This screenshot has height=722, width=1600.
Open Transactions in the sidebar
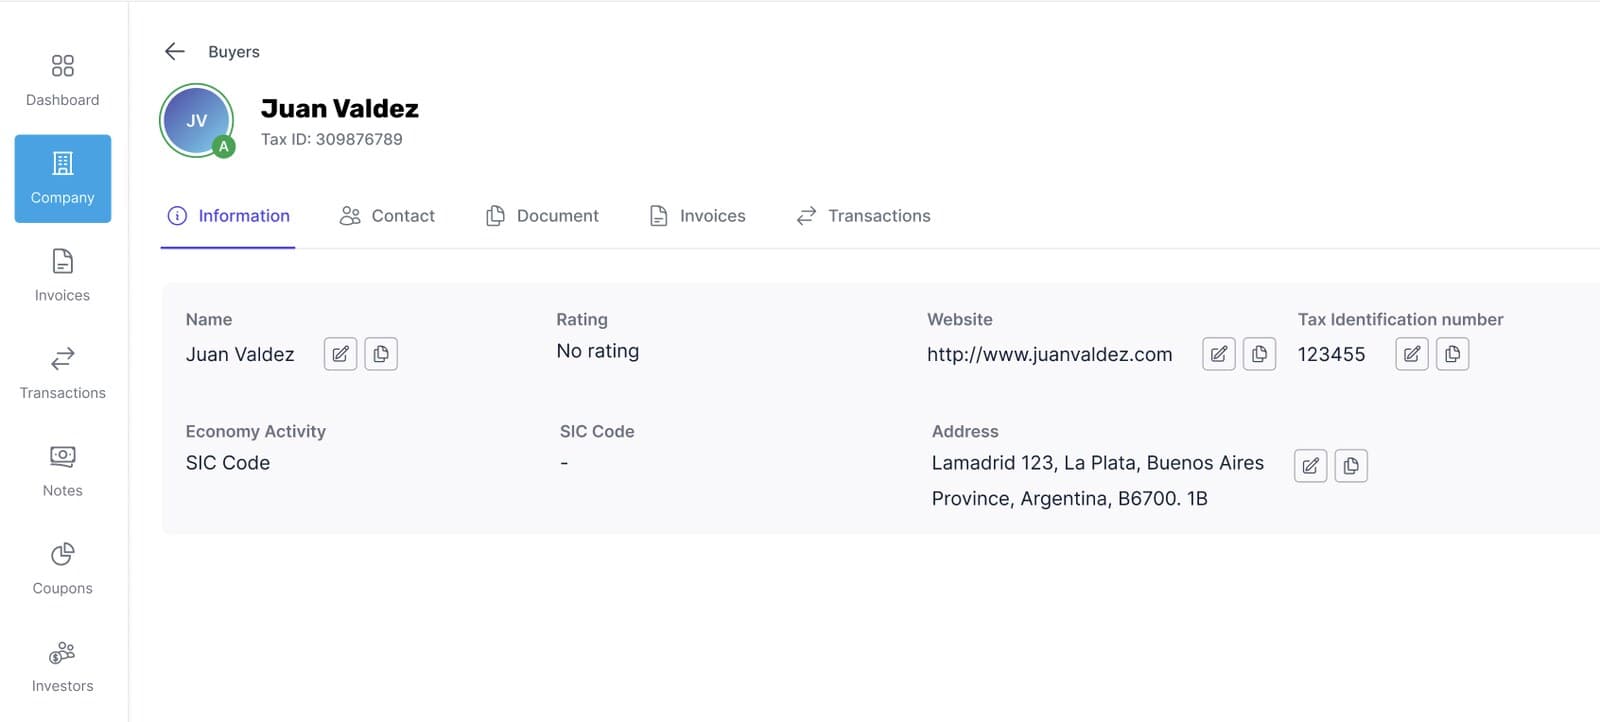[63, 374]
